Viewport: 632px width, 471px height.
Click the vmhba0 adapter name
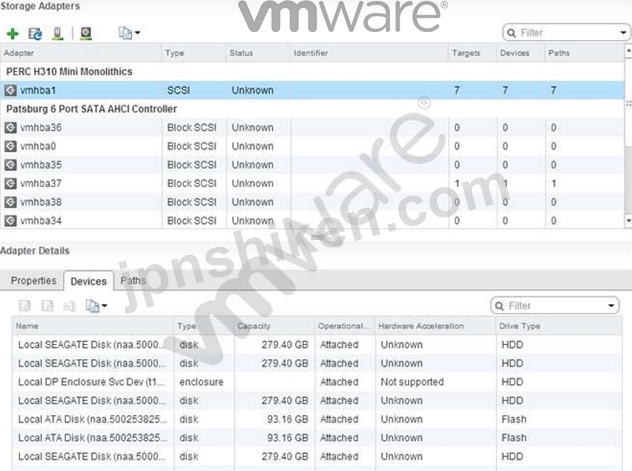click(38, 146)
